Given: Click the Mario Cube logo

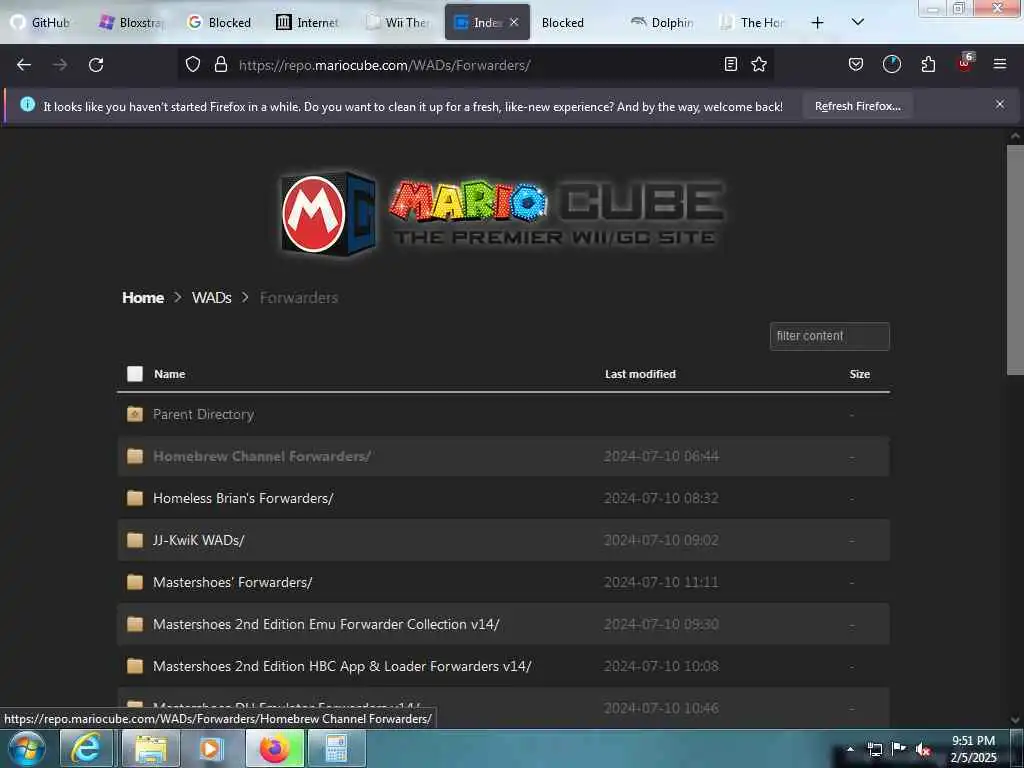Looking at the screenshot, I should point(502,213).
